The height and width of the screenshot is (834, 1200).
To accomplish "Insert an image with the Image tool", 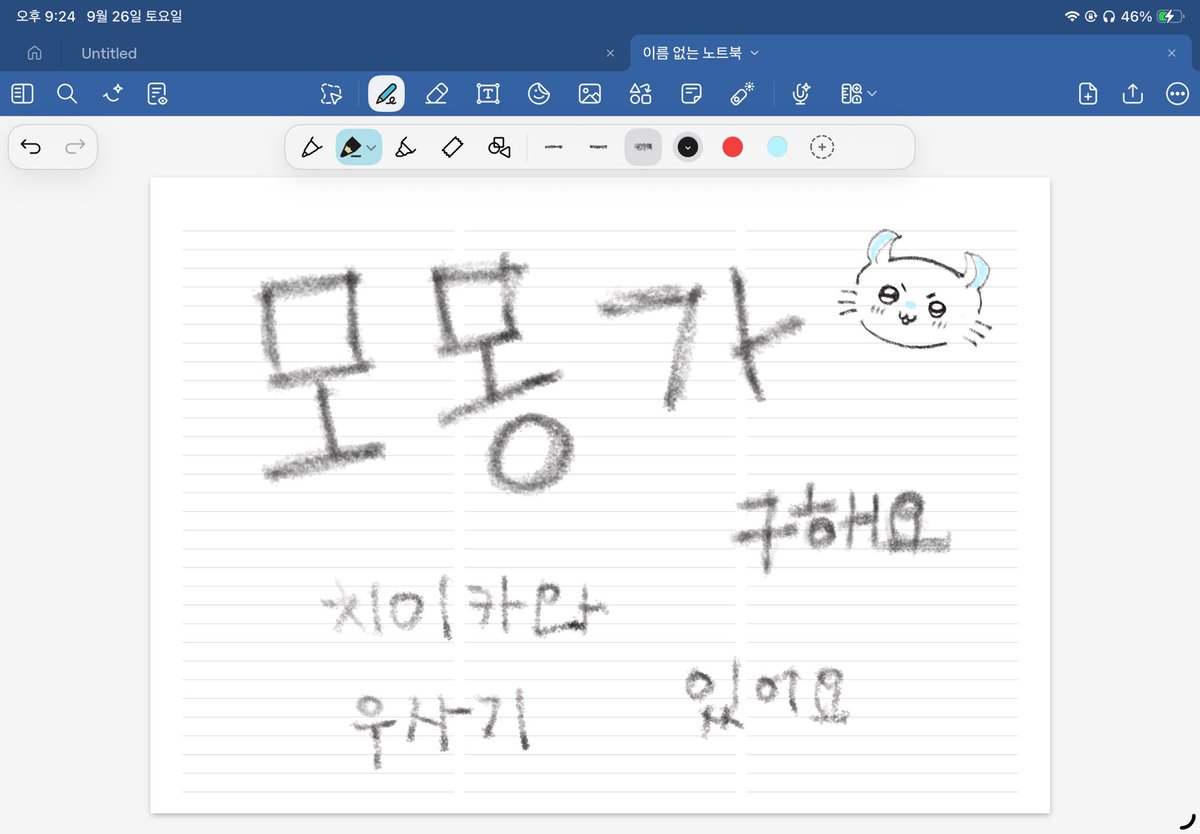I will (590, 94).
